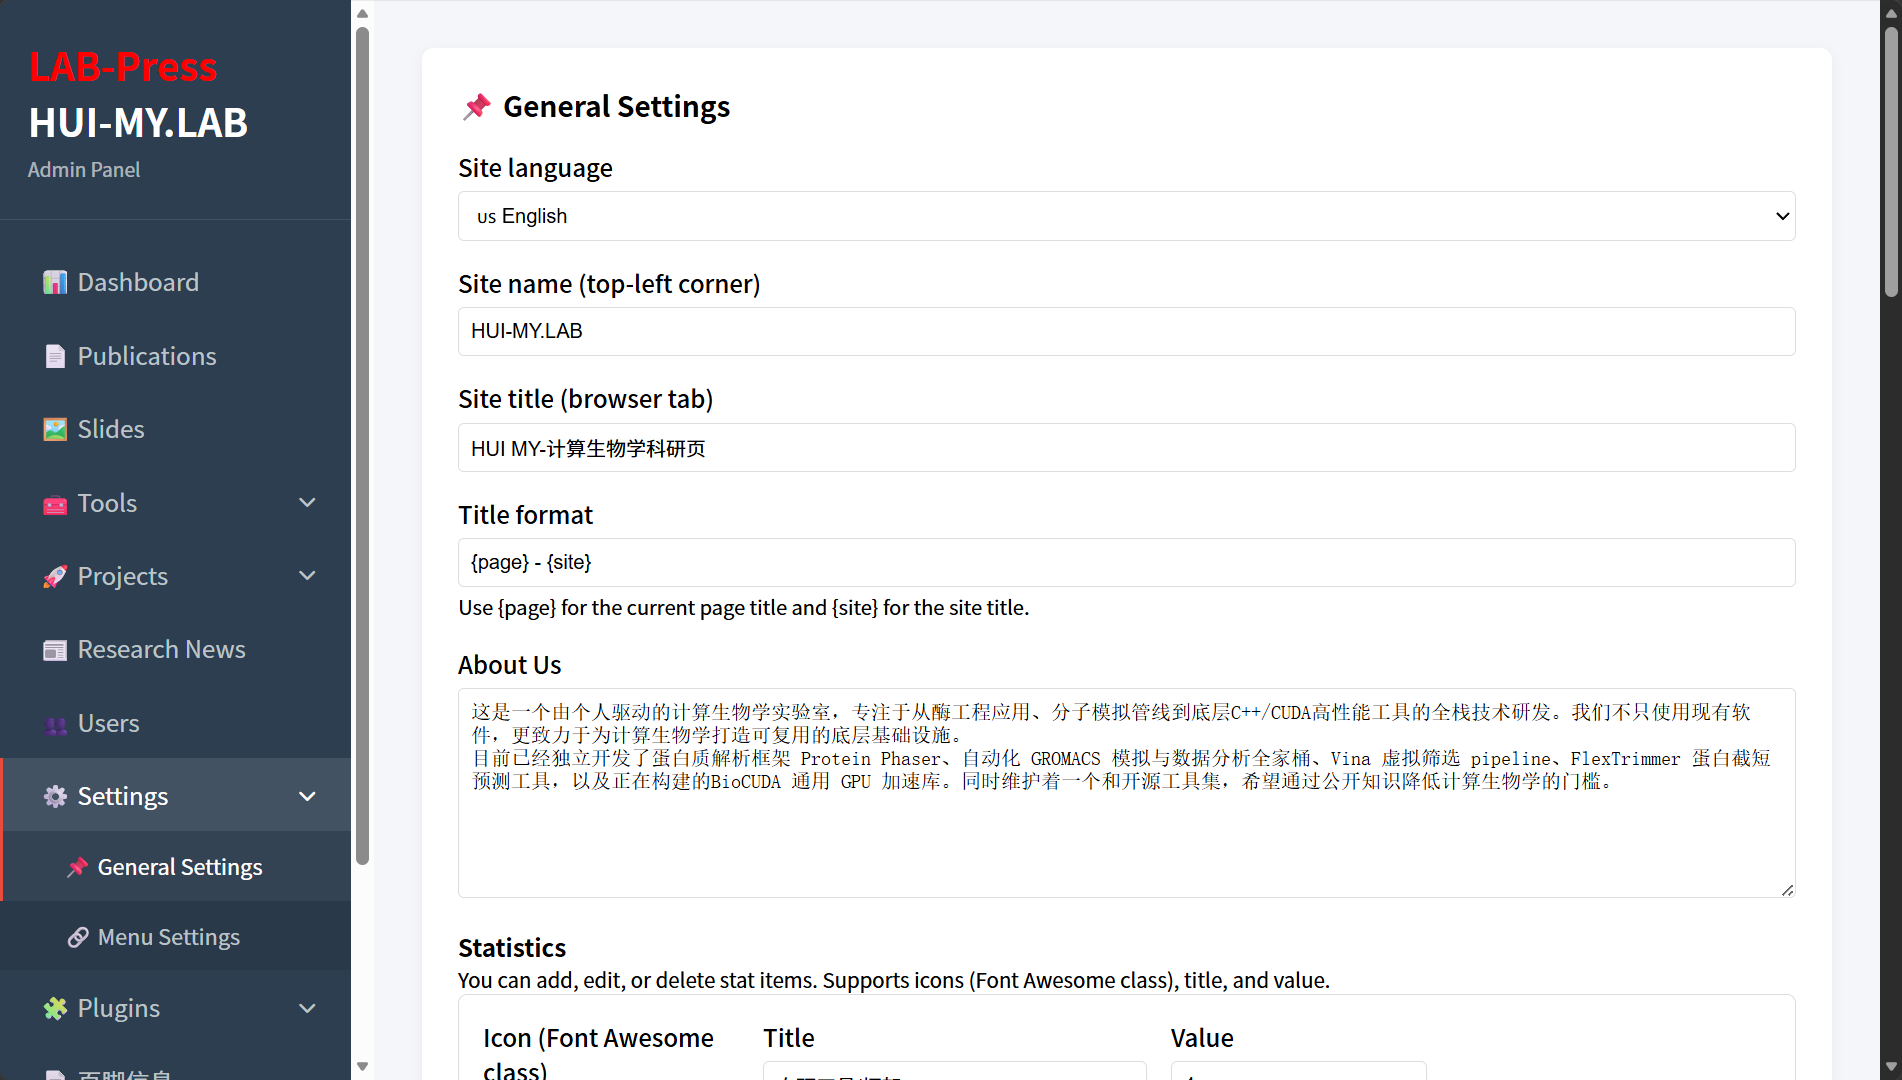
Task: Click the Statistics 'Title' column header
Action: pyautogui.click(x=789, y=1038)
